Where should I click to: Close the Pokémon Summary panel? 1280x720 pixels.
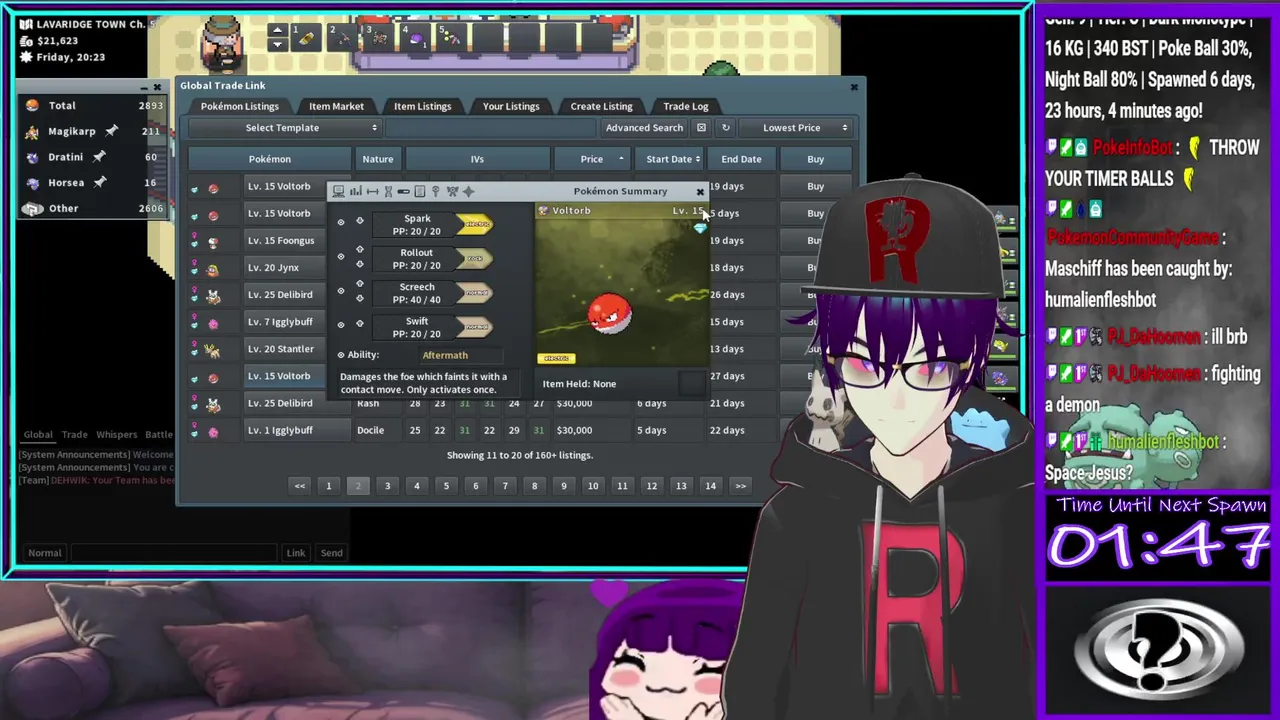(700, 191)
